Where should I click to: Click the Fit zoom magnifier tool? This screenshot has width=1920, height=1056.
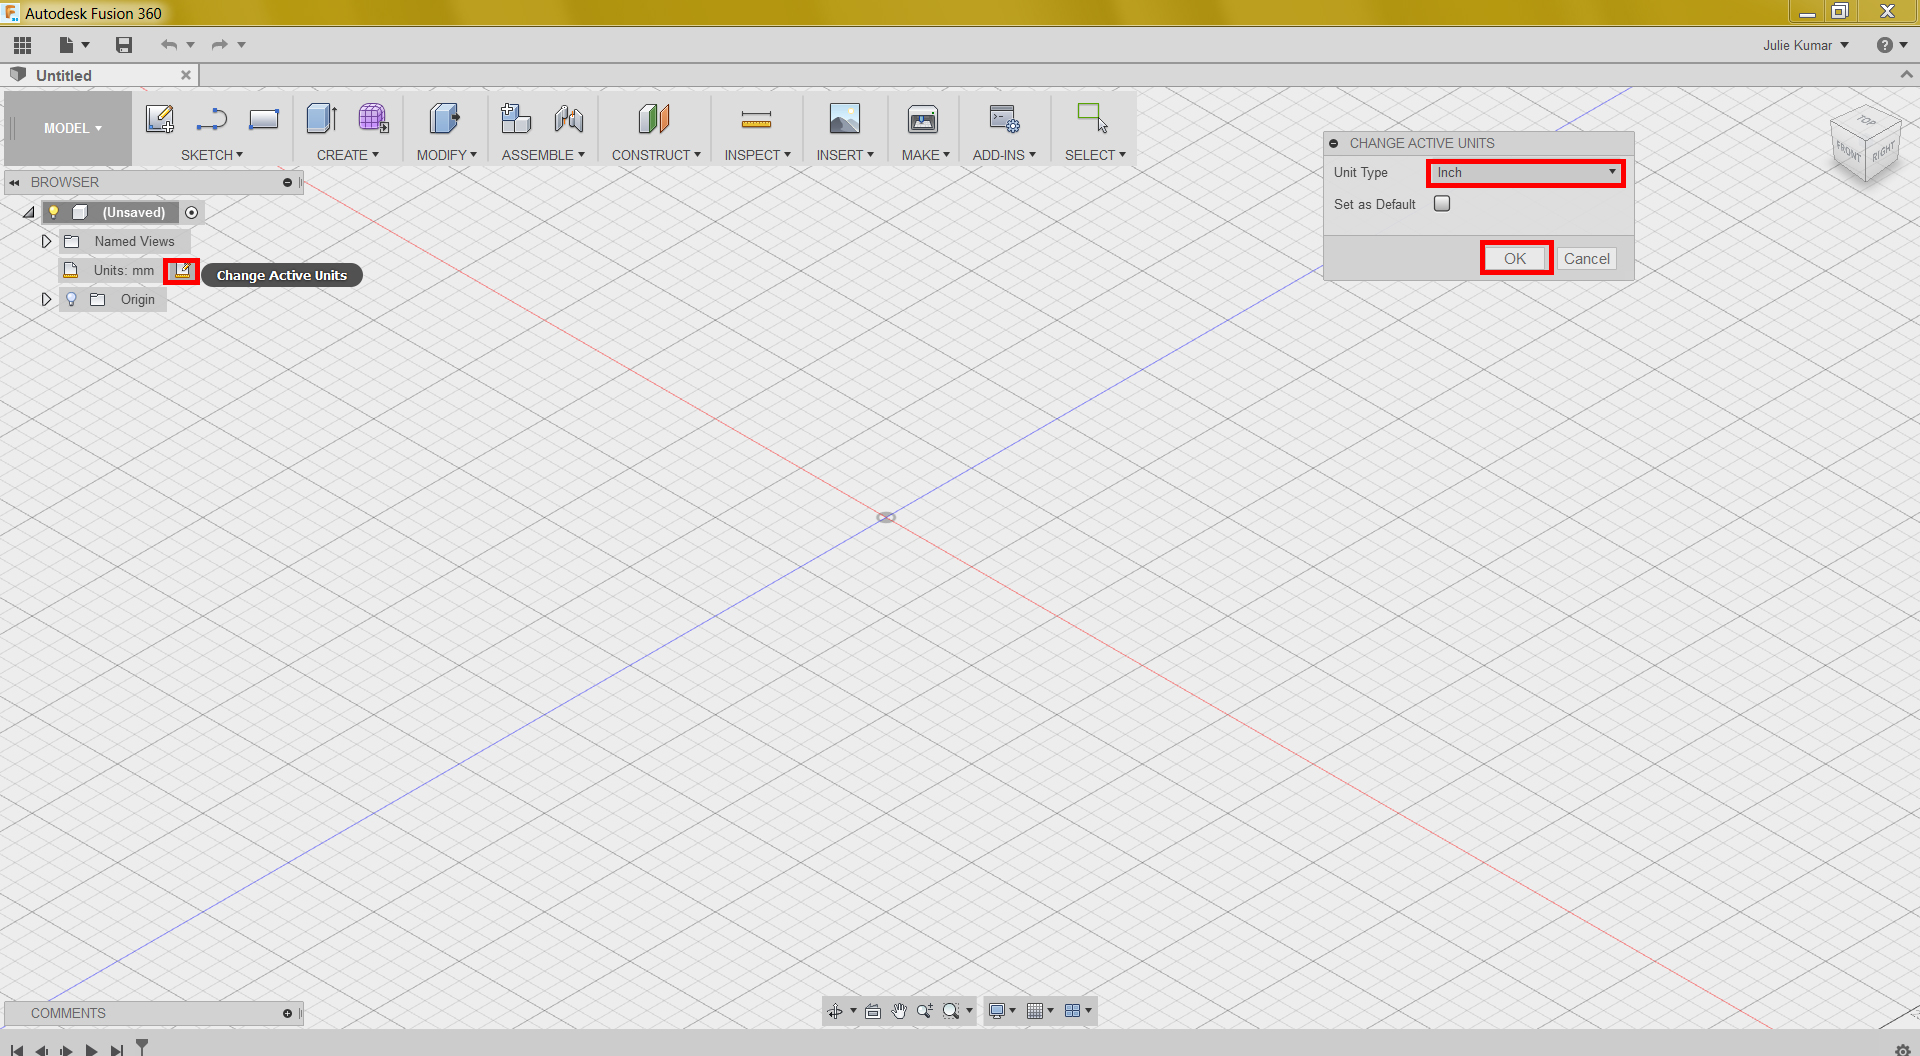951,1011
